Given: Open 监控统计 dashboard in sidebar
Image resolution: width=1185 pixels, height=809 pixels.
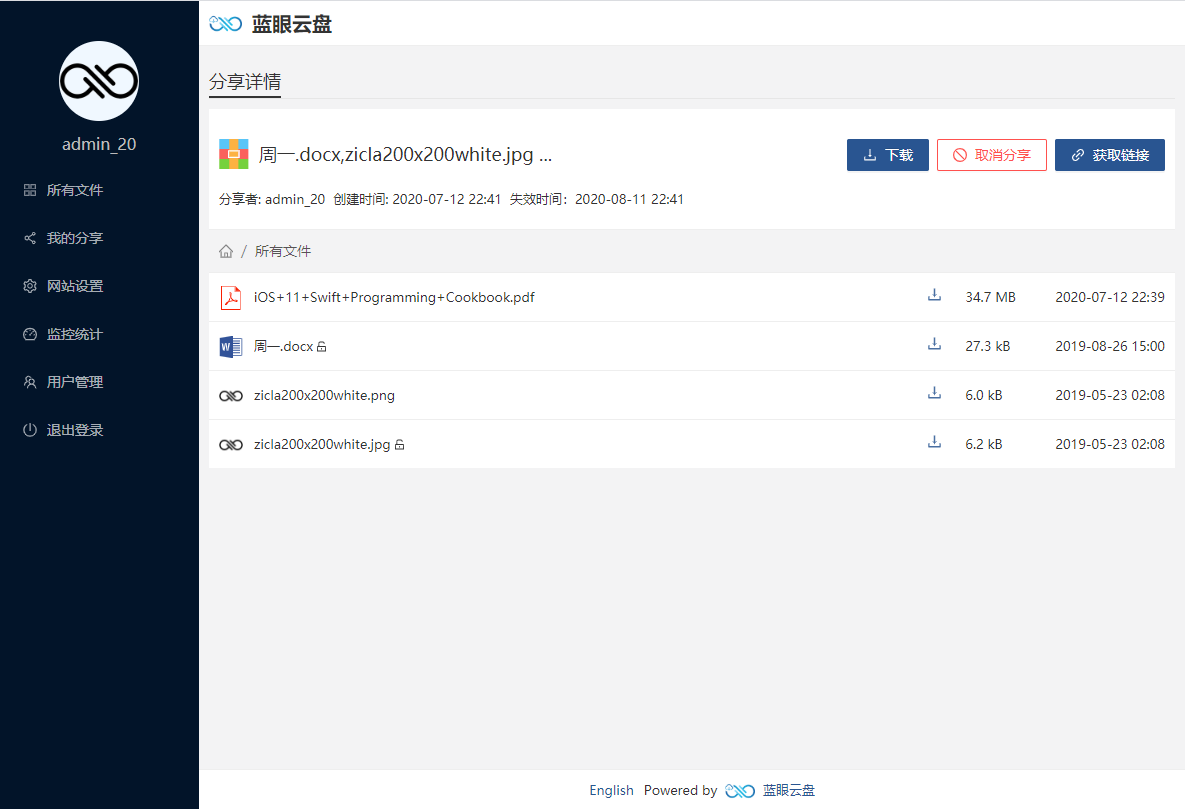Looking at the screenshot, I should tap(75, 334).
